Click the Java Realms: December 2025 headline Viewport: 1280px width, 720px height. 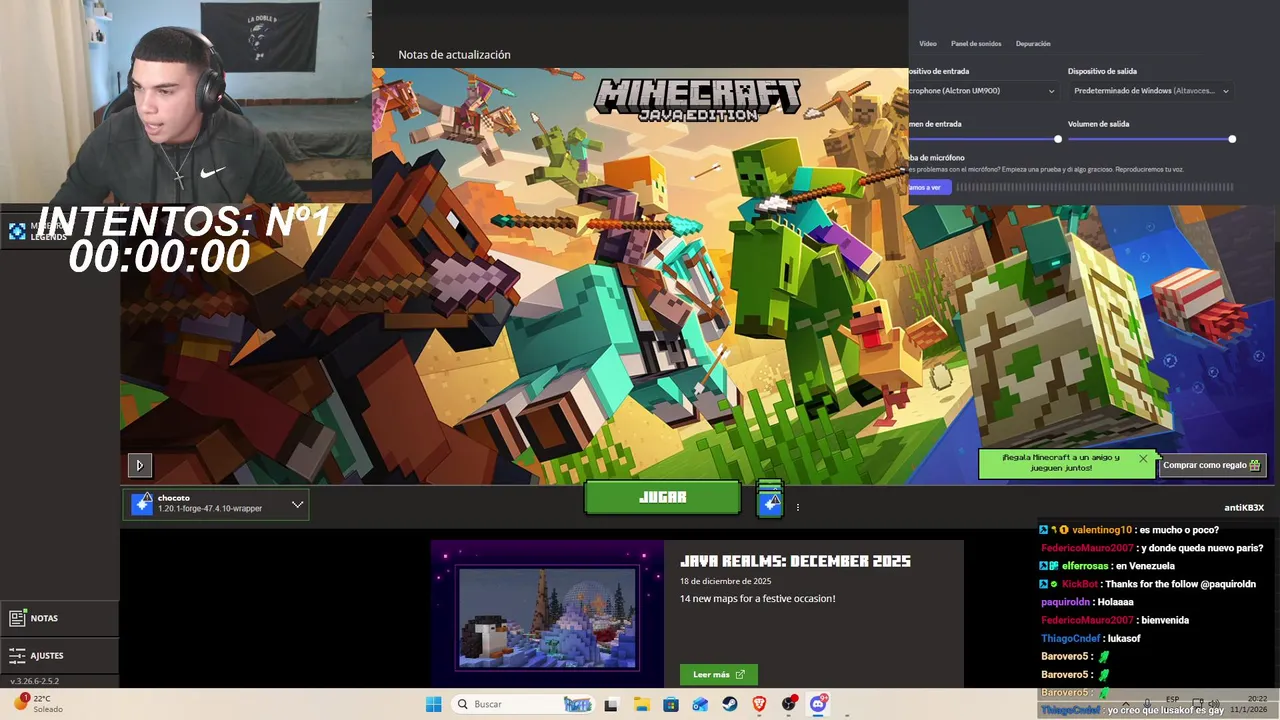pyautogui.click(x=795, y=561)
